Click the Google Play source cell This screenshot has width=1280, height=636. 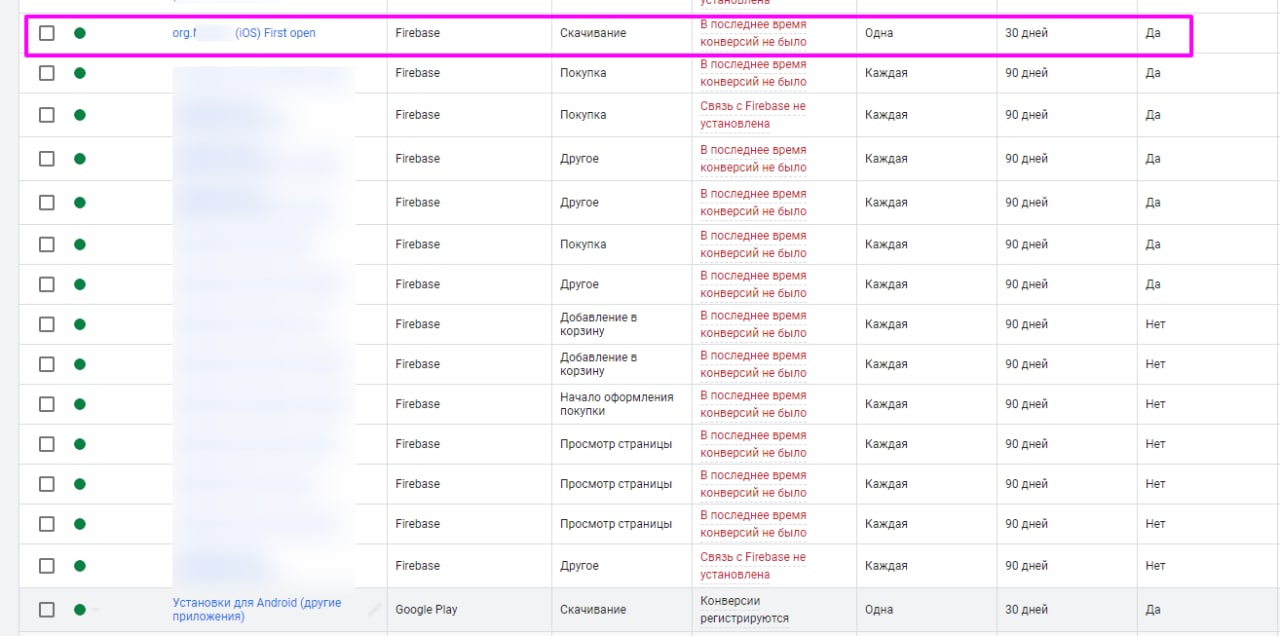pyautogui.click(x=426, y=609)
